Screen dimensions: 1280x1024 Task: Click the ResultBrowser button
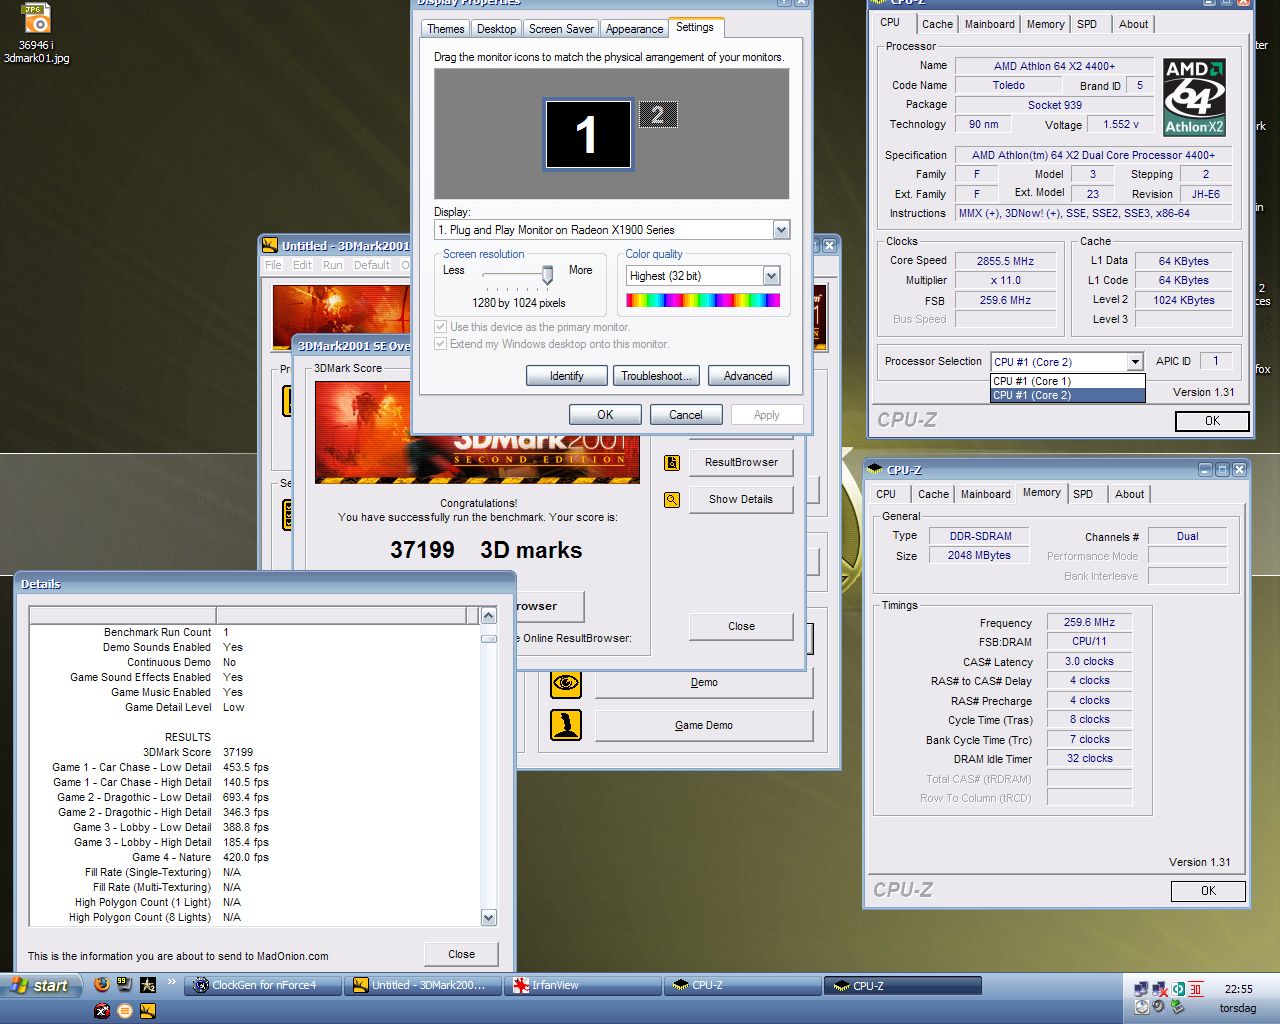741,462
